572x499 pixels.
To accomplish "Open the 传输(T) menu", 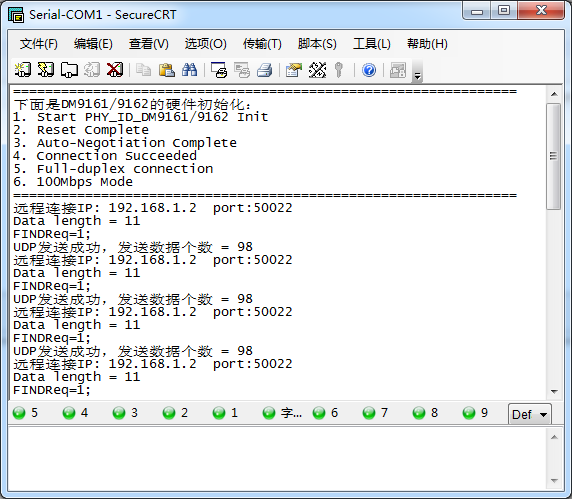I will click(x=262, y=44).
